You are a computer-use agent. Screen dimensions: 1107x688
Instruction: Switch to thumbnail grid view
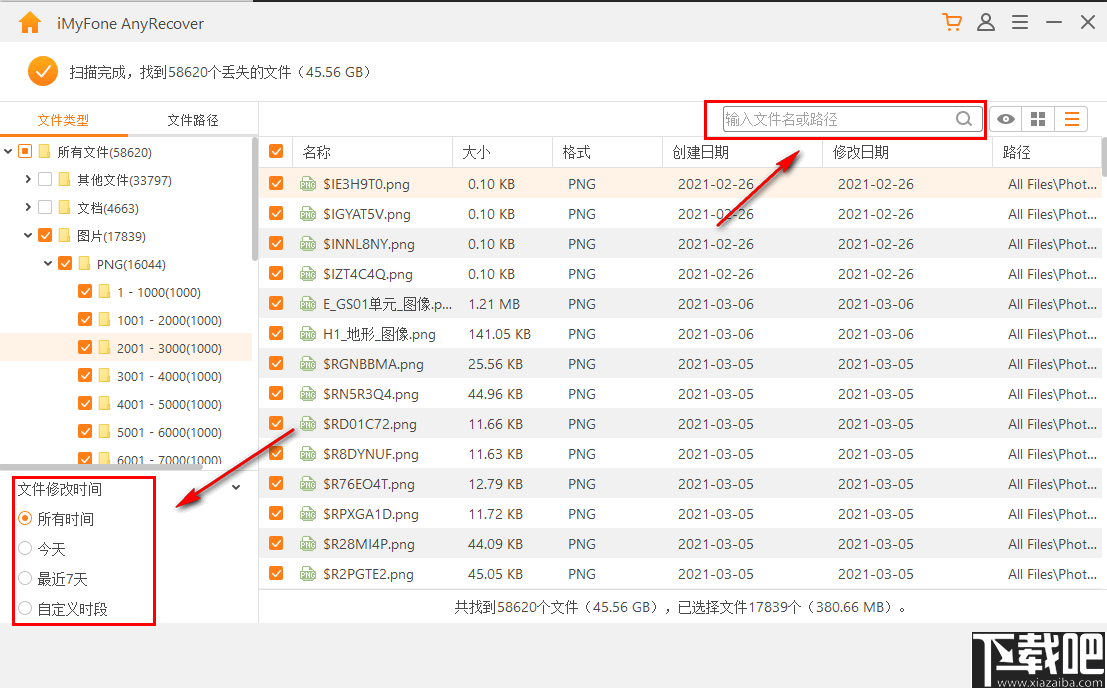(x=1038, y=119)
